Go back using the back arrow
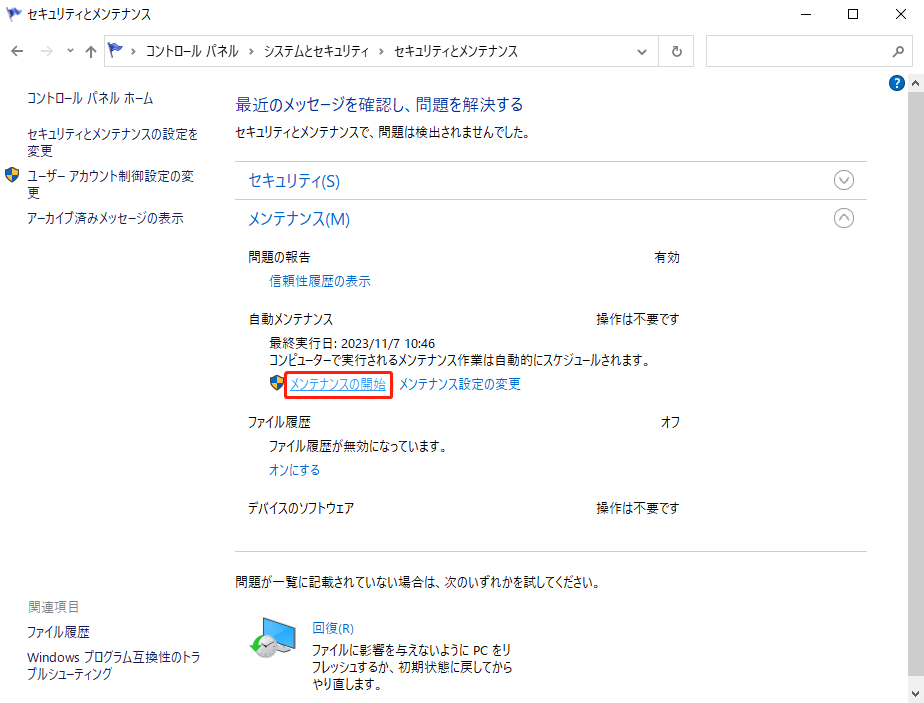924x703 pixels. (17, 51)
